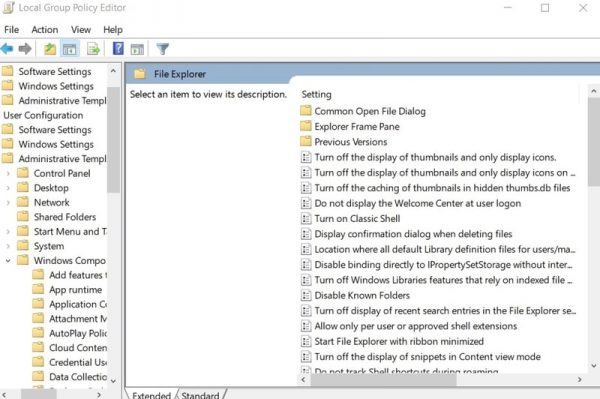Click the Explorer Frame Pane folder icon
Image resolution: width=600 pixels, height=399 pixels.
306,126
